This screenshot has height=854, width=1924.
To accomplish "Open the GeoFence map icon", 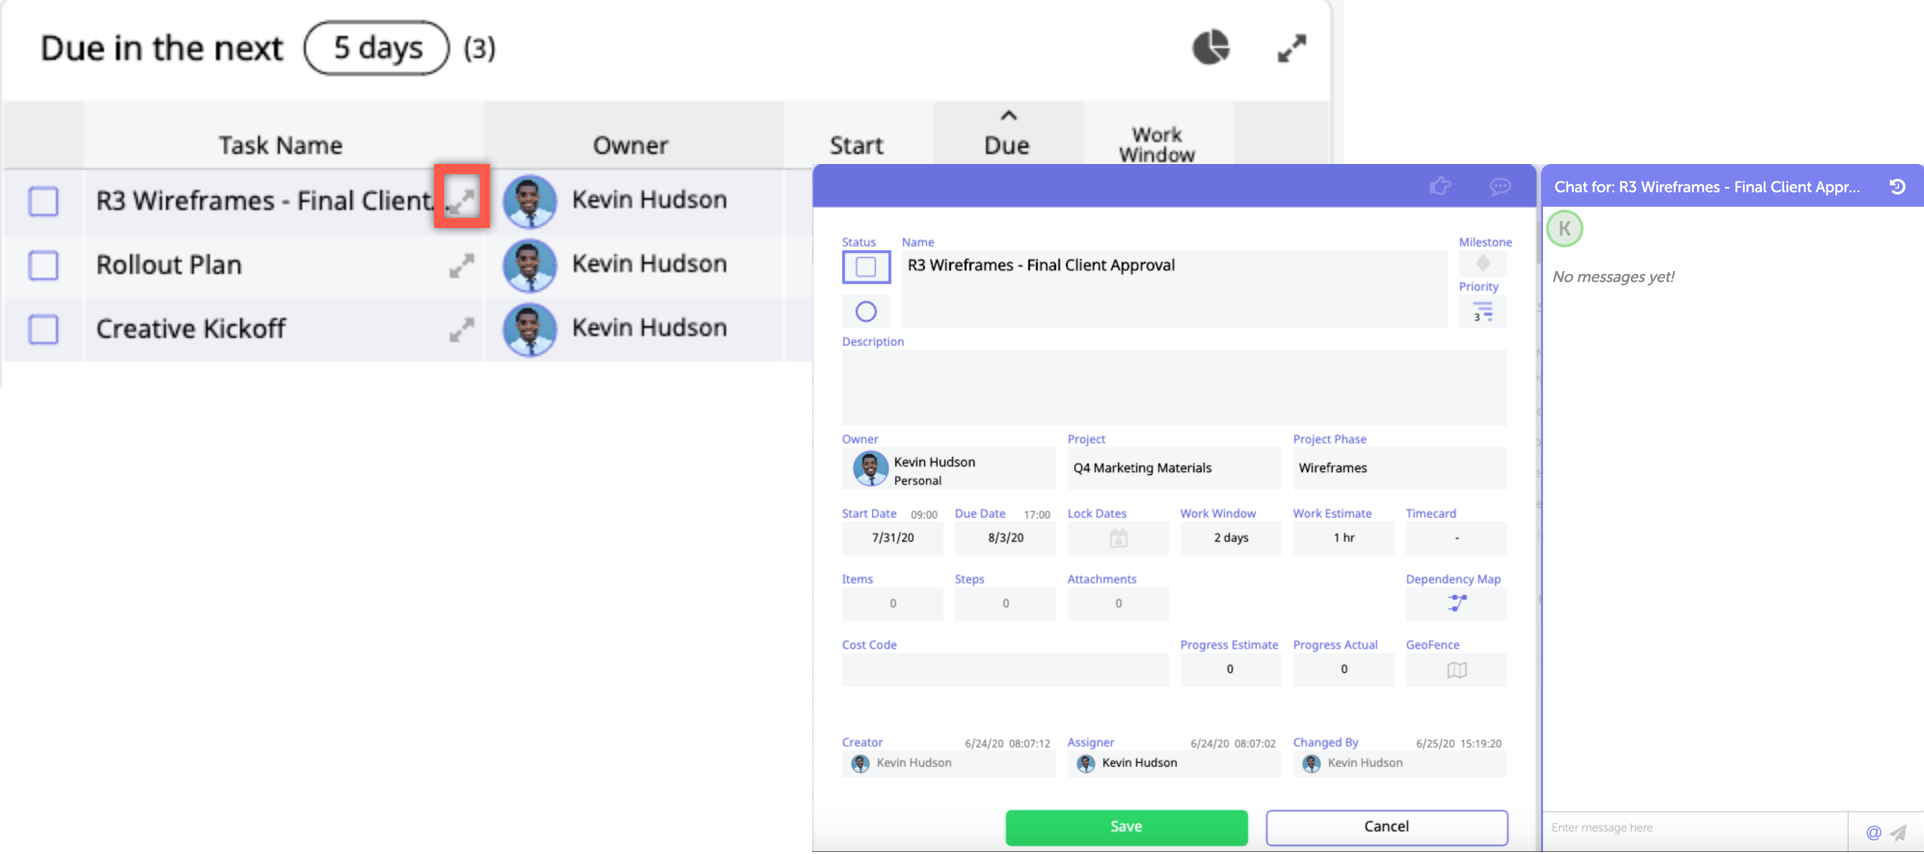I will 1456,670.
